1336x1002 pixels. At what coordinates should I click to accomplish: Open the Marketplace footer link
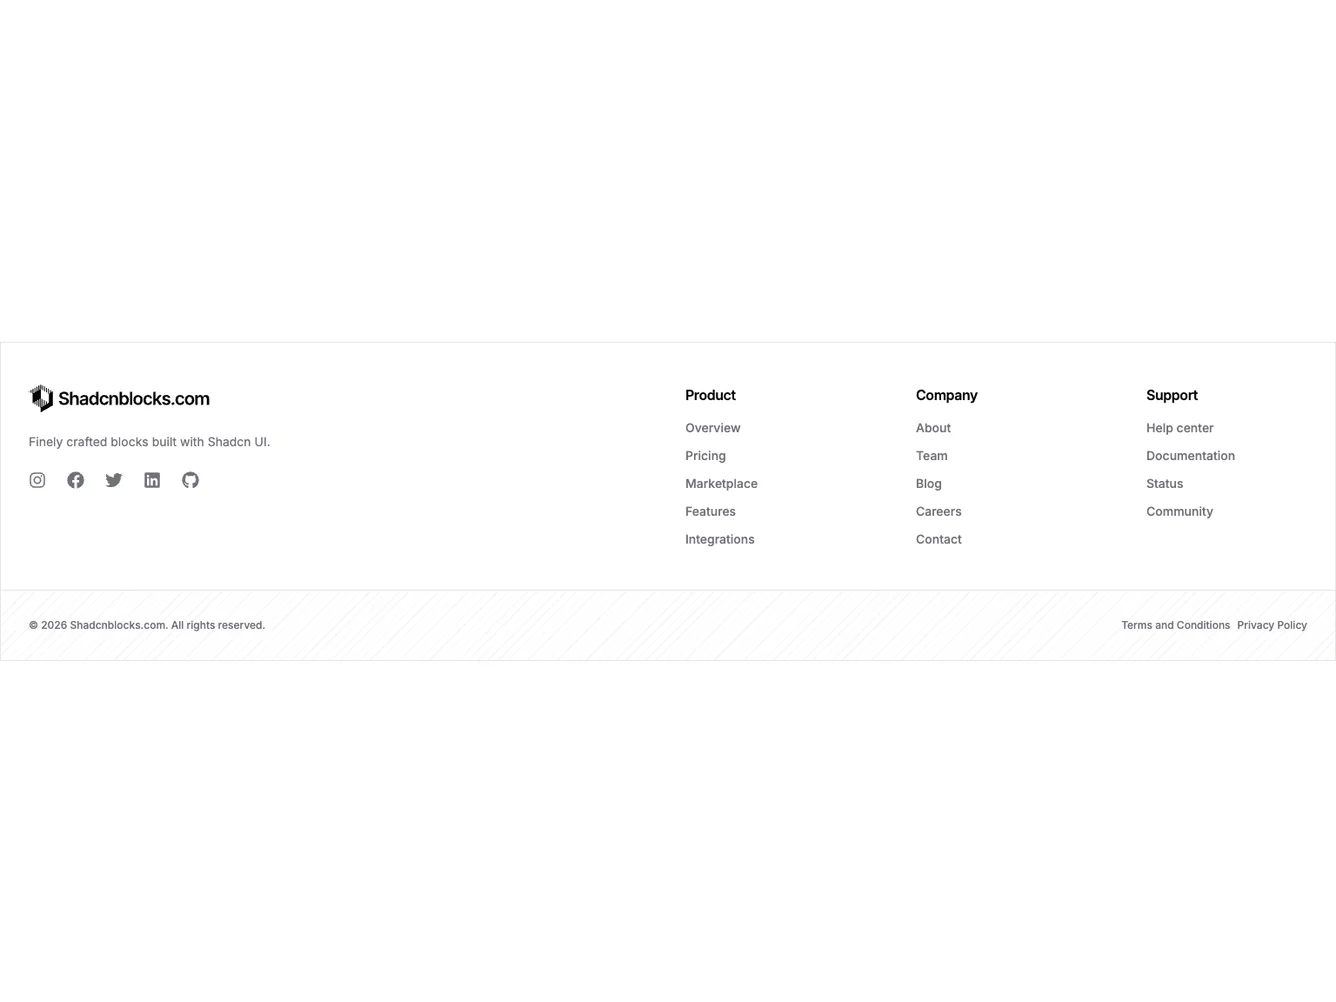click(721, 484)
